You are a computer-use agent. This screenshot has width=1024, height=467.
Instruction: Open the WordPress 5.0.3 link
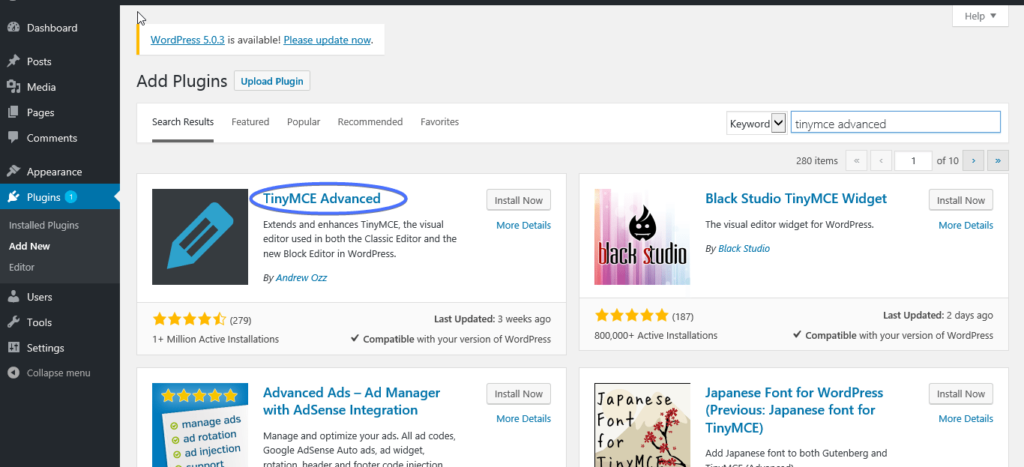coord(187,39)
